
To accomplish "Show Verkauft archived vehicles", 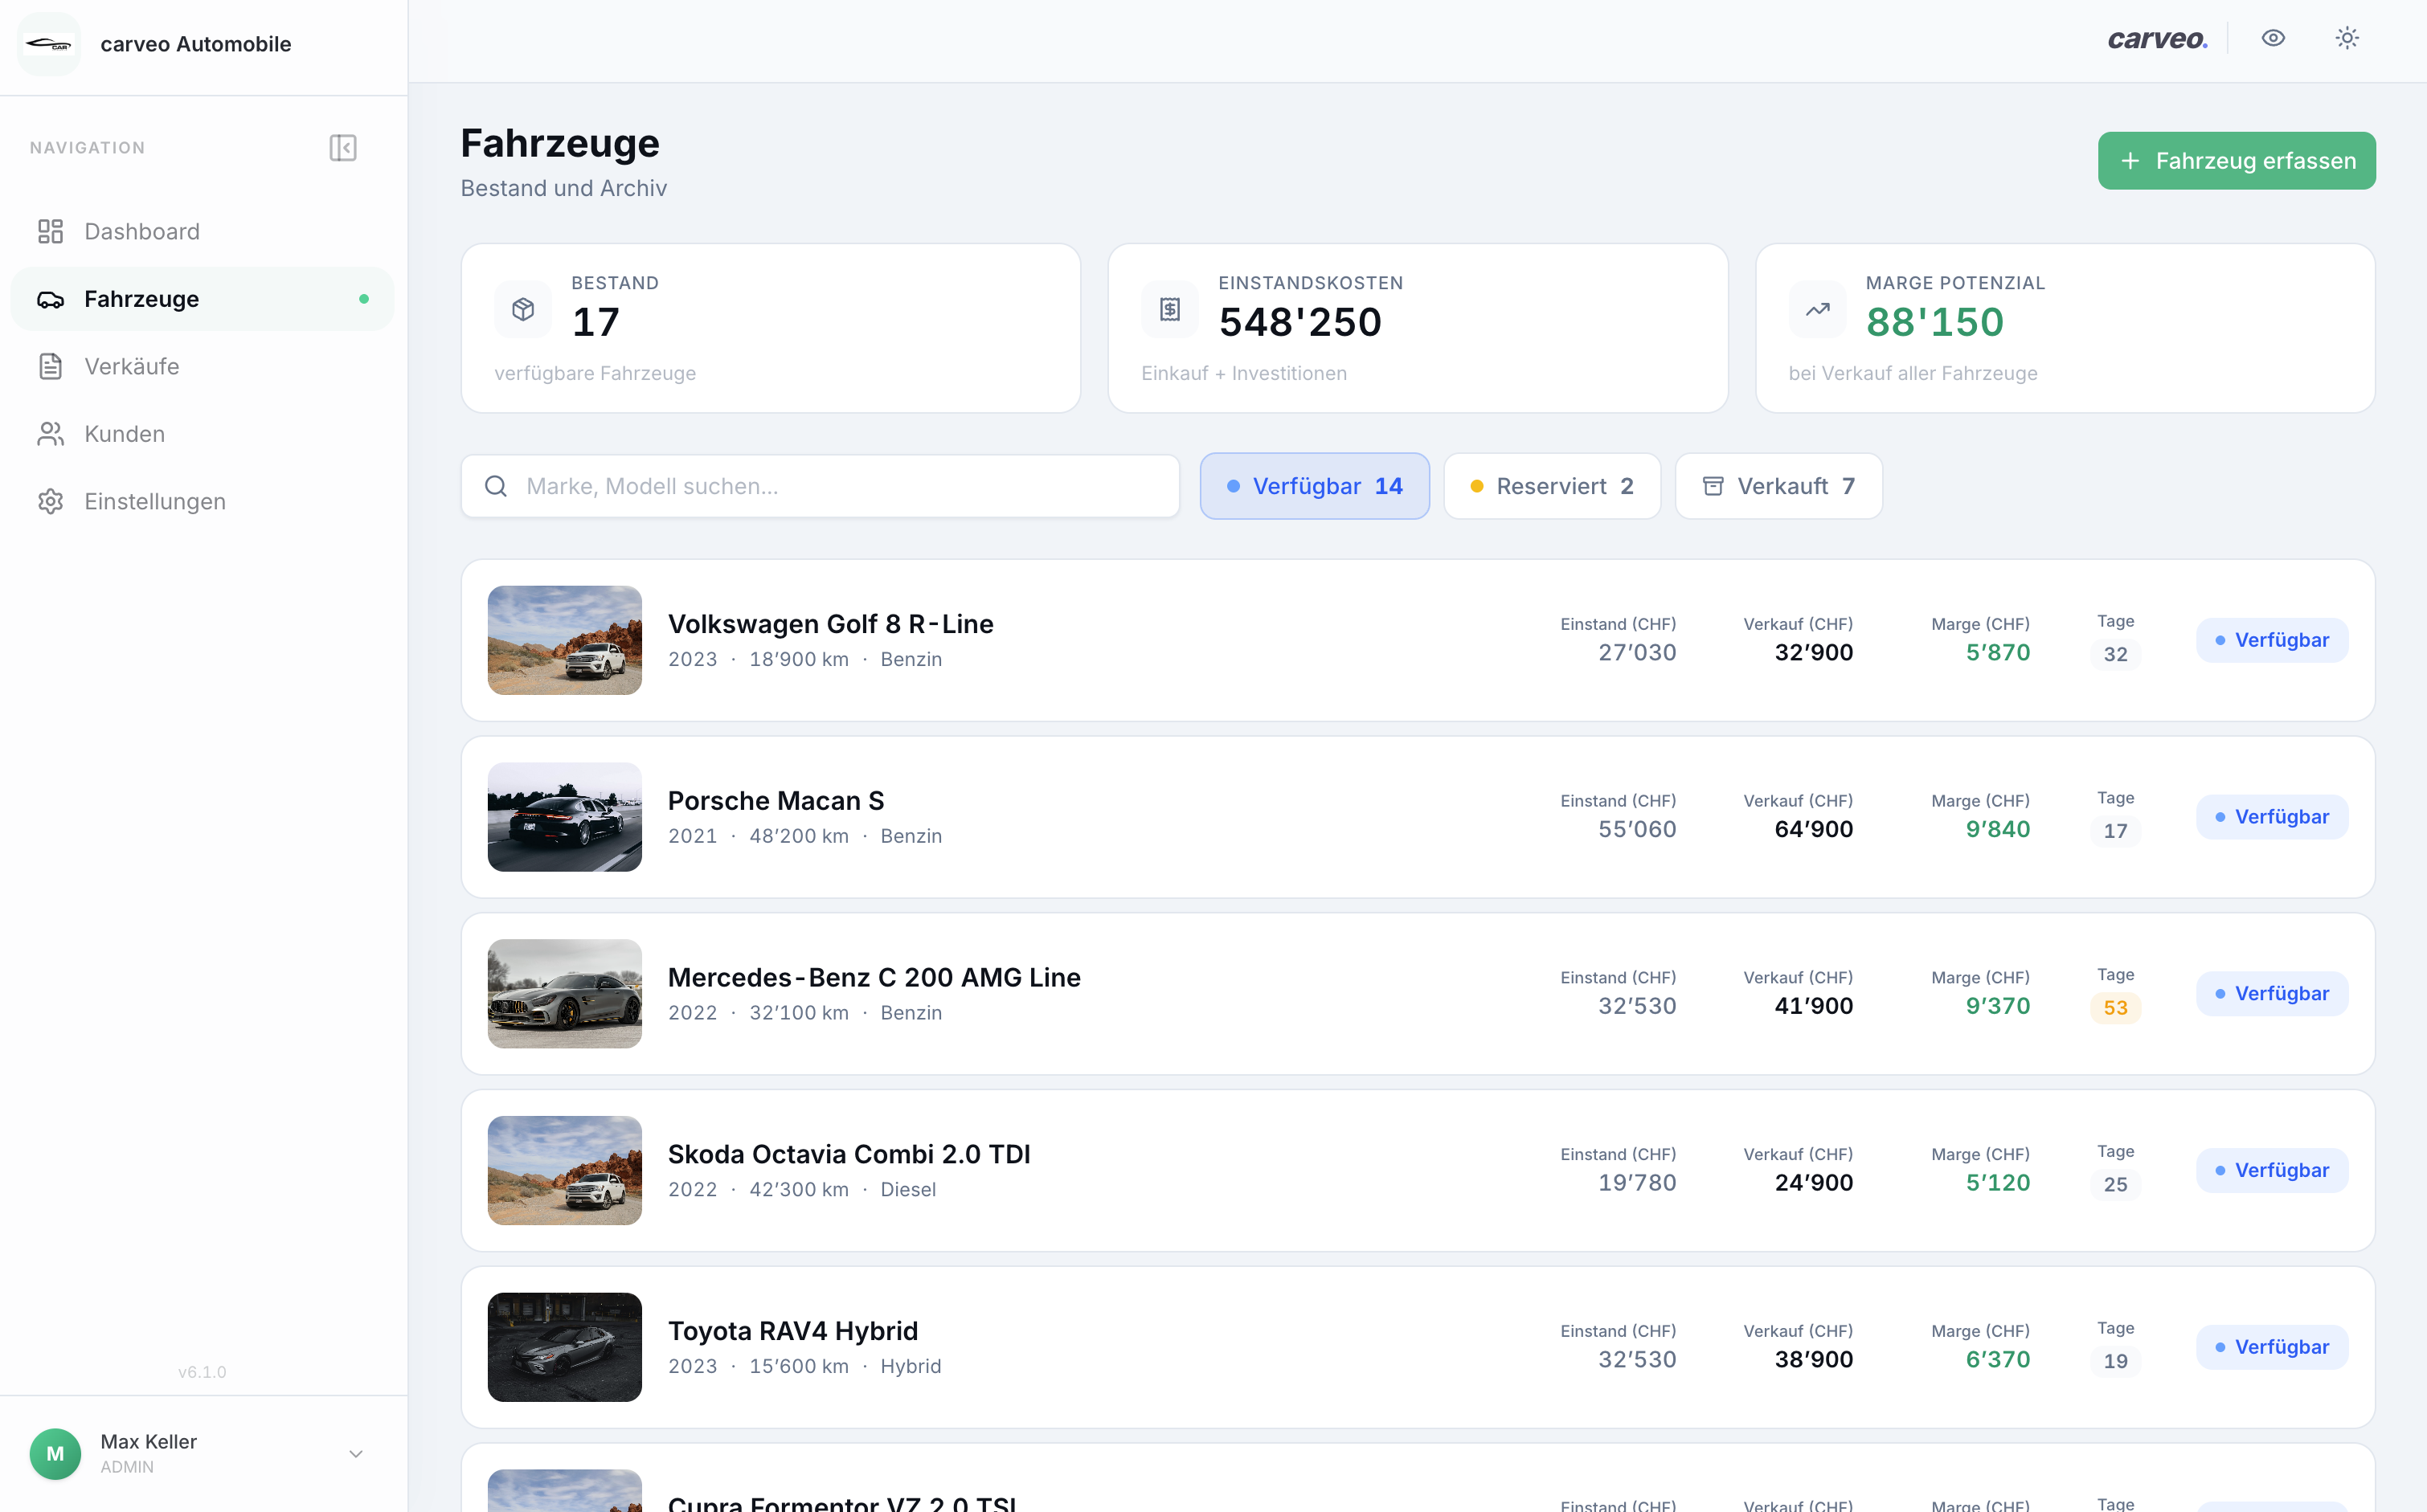I will point(1778,486).
